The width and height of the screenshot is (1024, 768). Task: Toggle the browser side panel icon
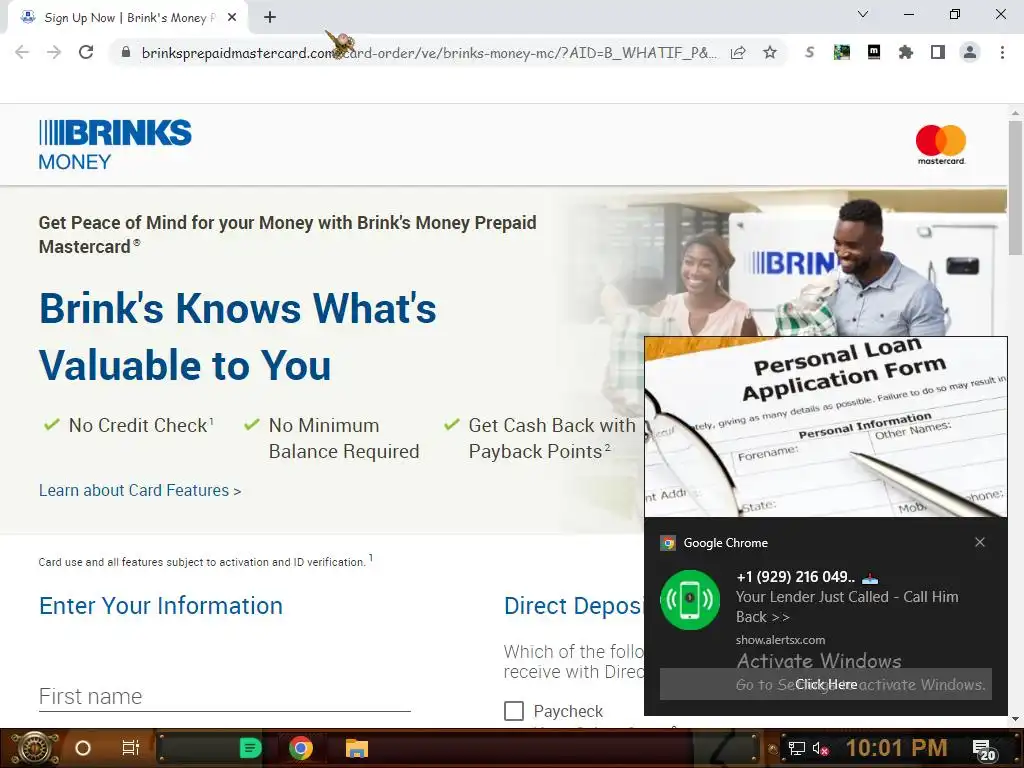pos(938,52)
